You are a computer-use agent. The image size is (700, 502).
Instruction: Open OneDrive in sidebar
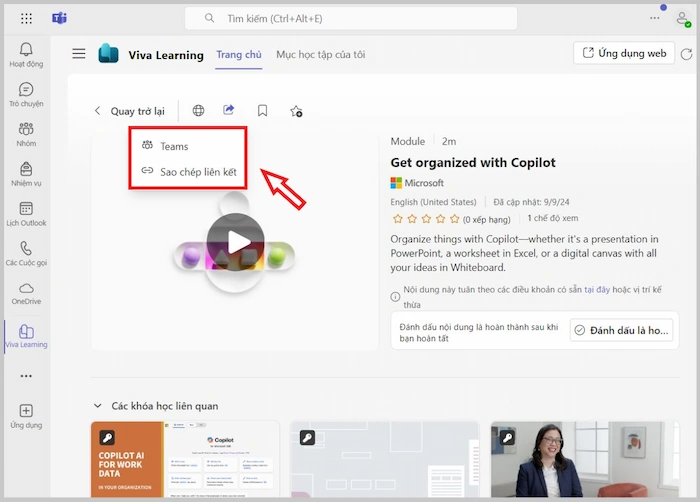pyautogui.click(x=26, y=293)
